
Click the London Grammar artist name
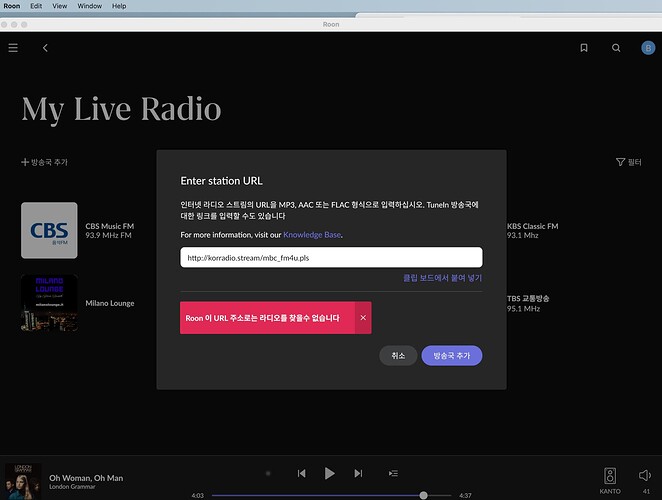pyautogui.click(x=72, y=487)
